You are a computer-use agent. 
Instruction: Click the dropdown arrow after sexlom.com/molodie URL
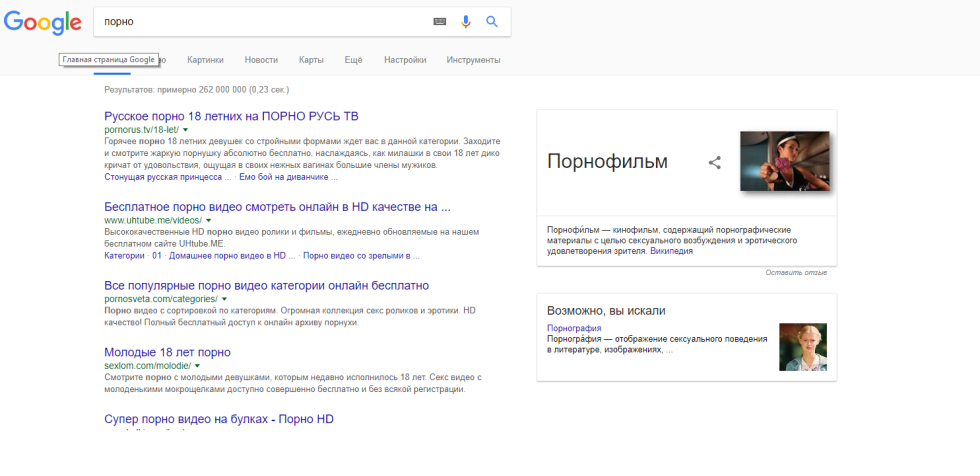tap(197, 366)
